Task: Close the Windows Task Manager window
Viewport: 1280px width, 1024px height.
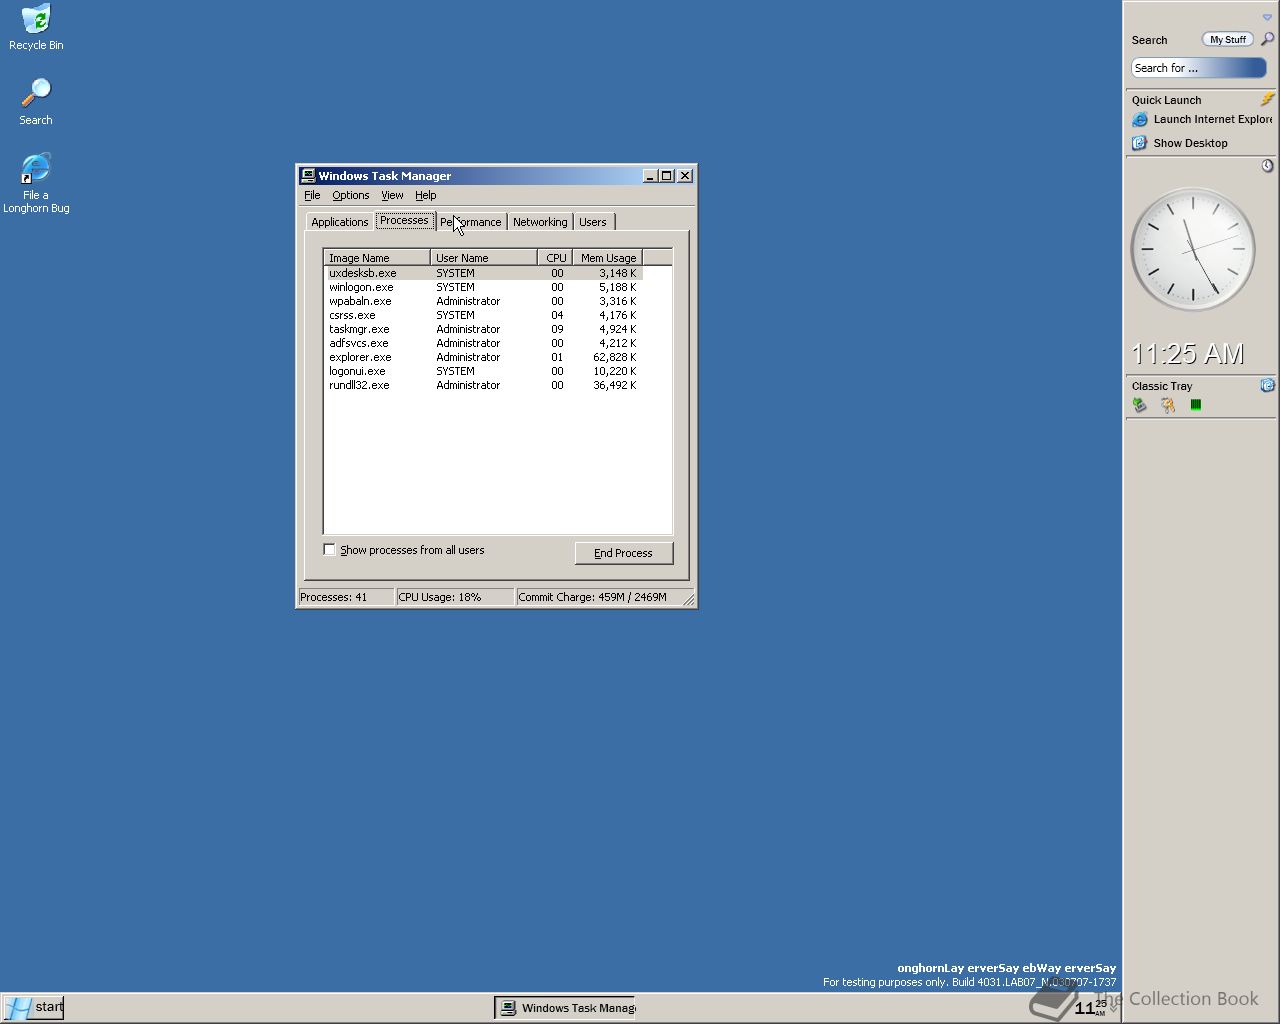Action: [685, 175]
